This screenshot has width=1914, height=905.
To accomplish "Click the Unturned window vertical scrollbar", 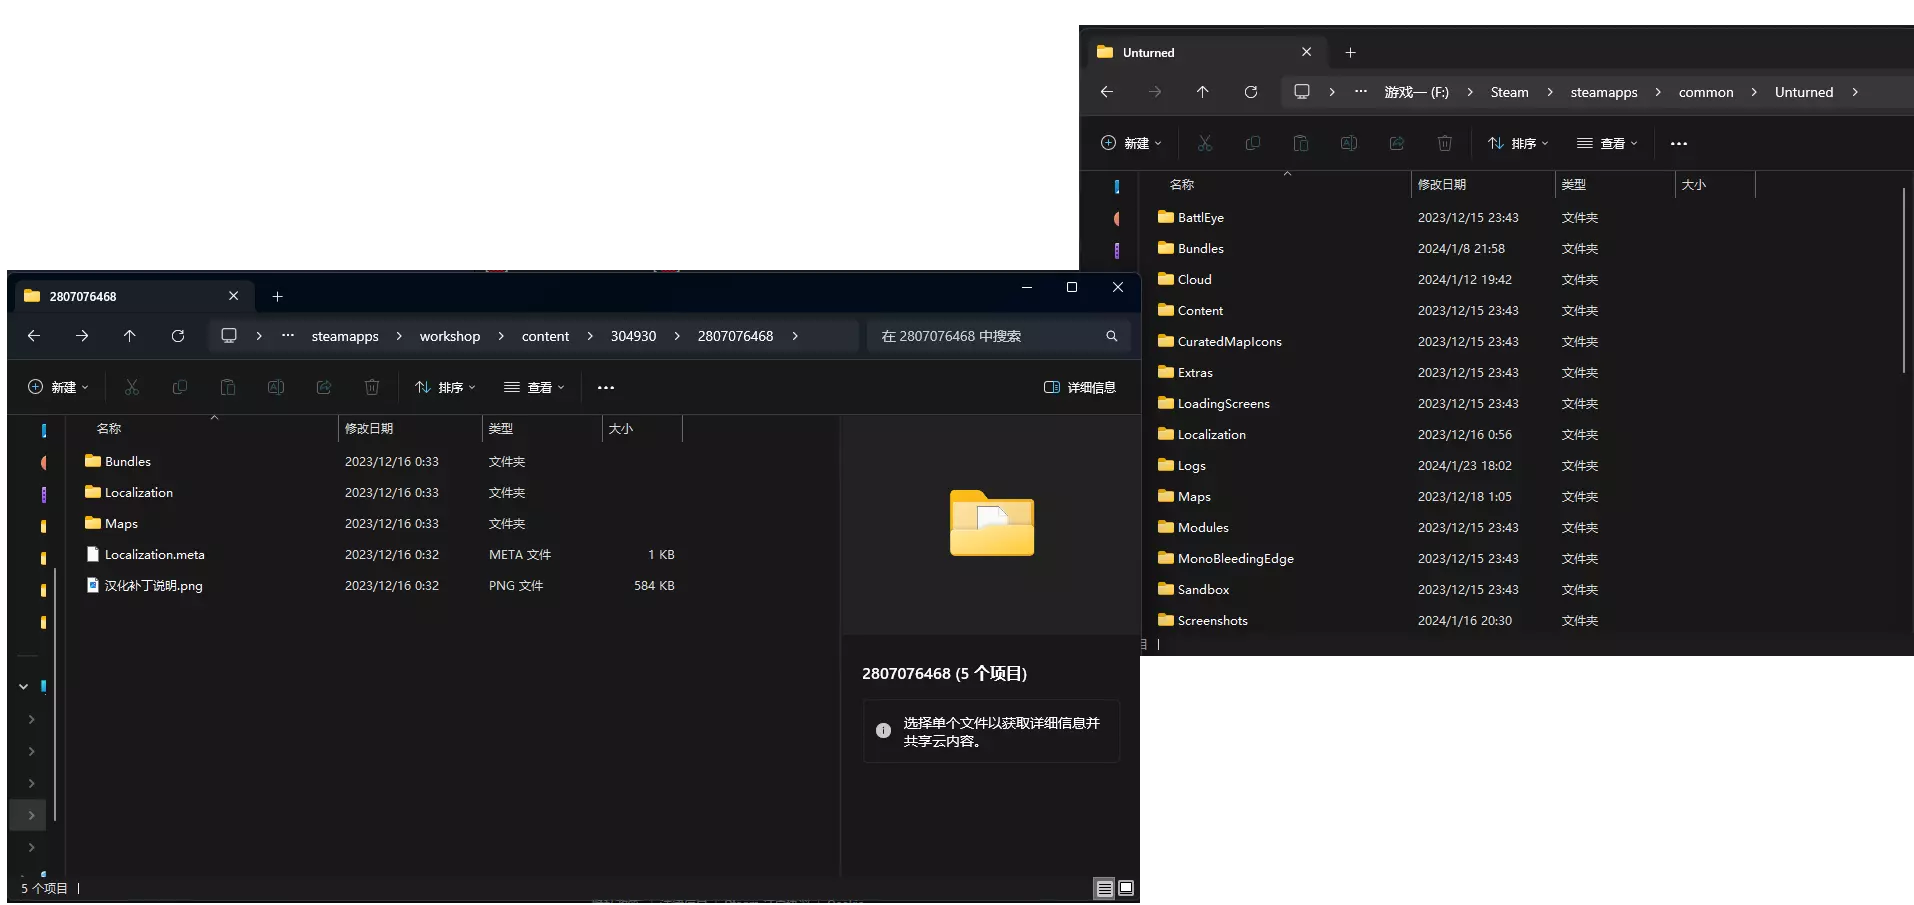I will click(1904, 280).
